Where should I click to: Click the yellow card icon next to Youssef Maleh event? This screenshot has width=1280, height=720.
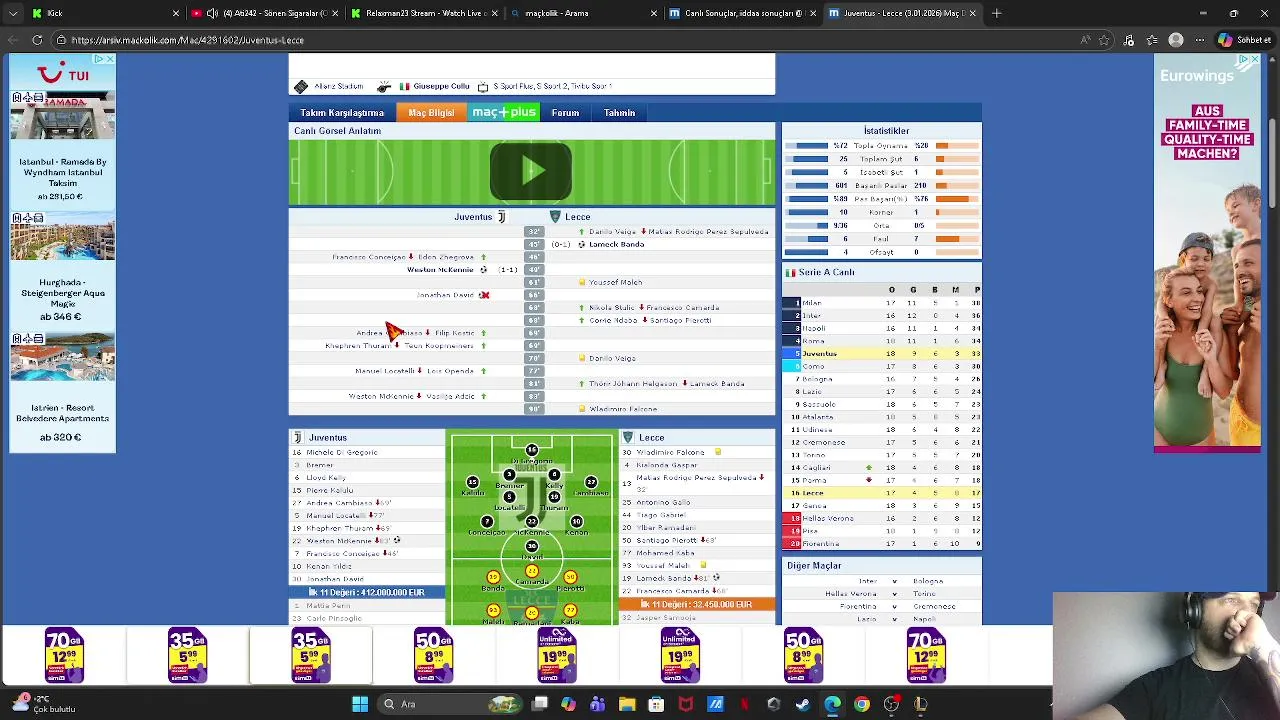[x=582, y=282]
